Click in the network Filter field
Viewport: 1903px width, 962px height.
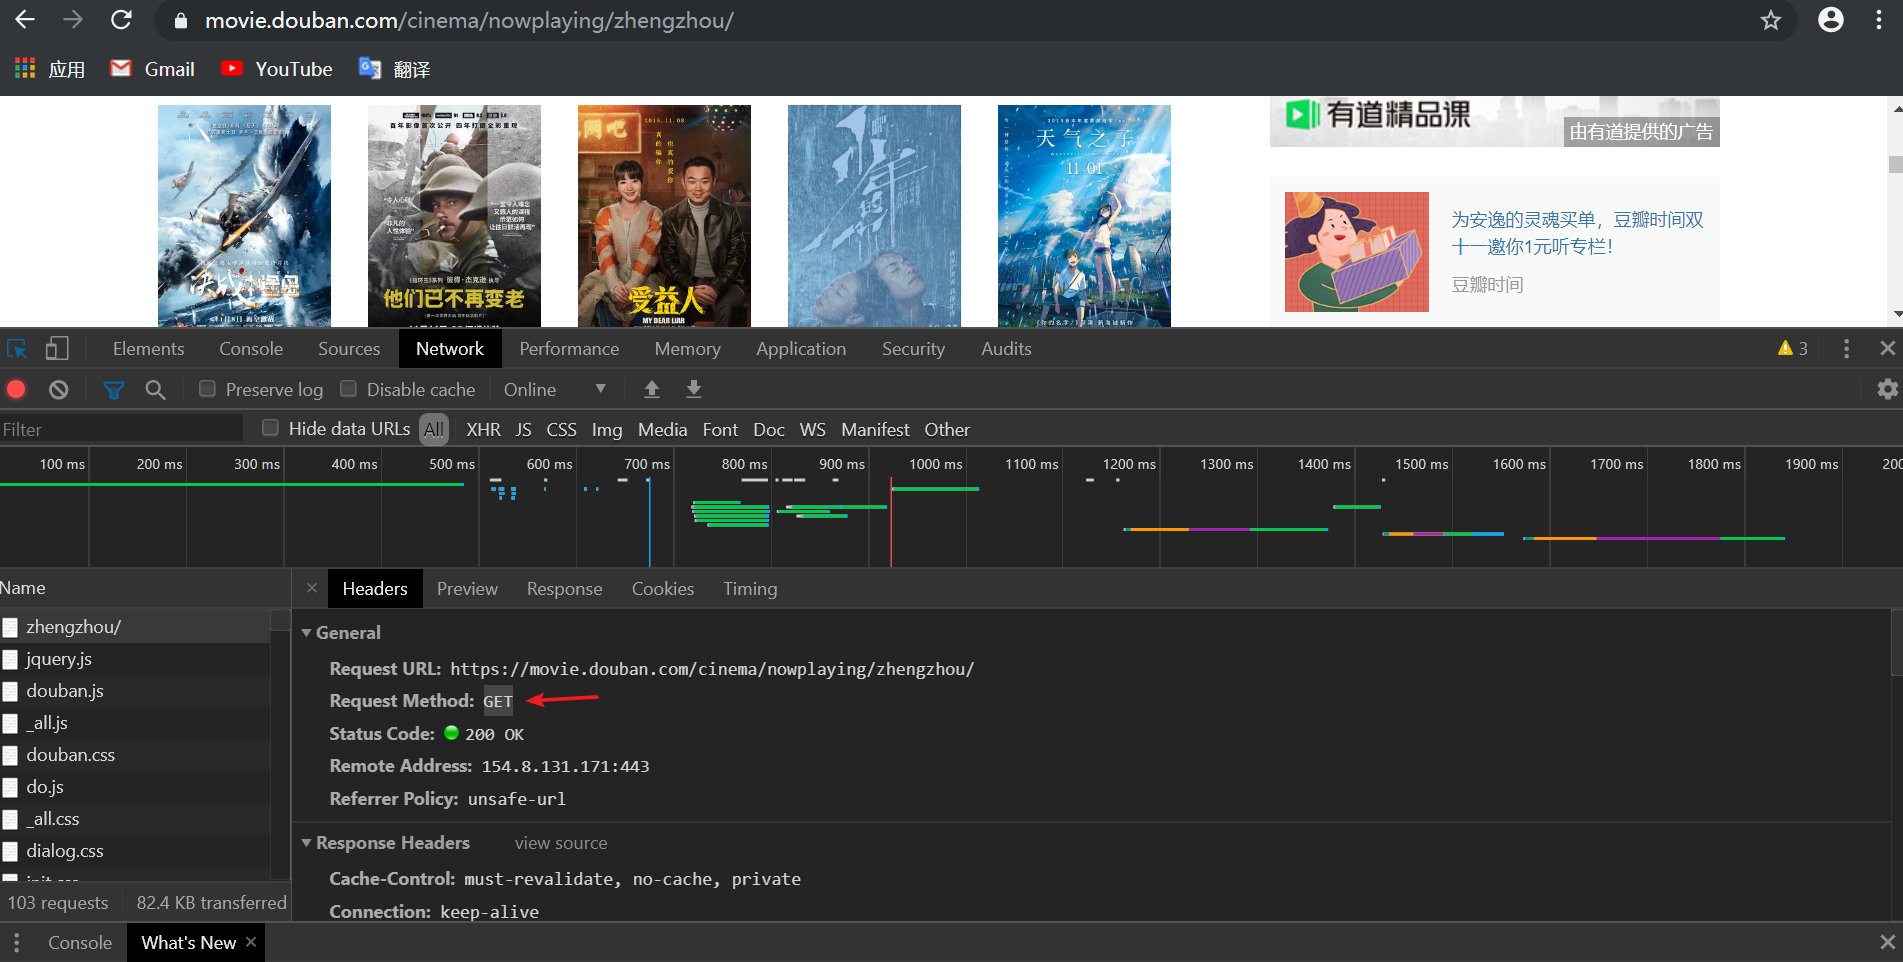pos(121,429)
